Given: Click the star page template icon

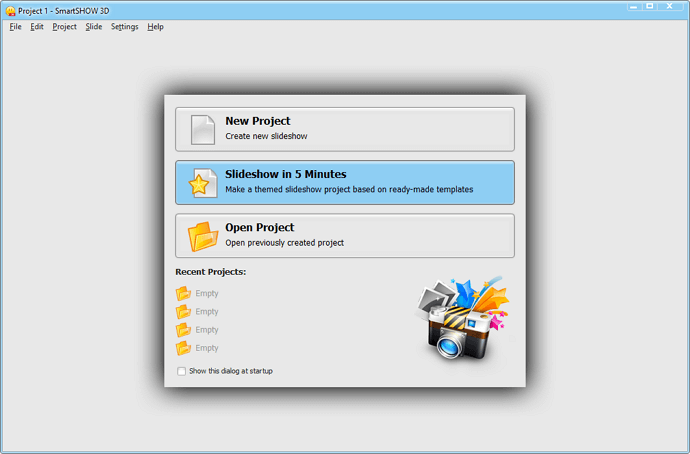Looking at the screenshot, I should pyautogui.click(x=203, y=183).
